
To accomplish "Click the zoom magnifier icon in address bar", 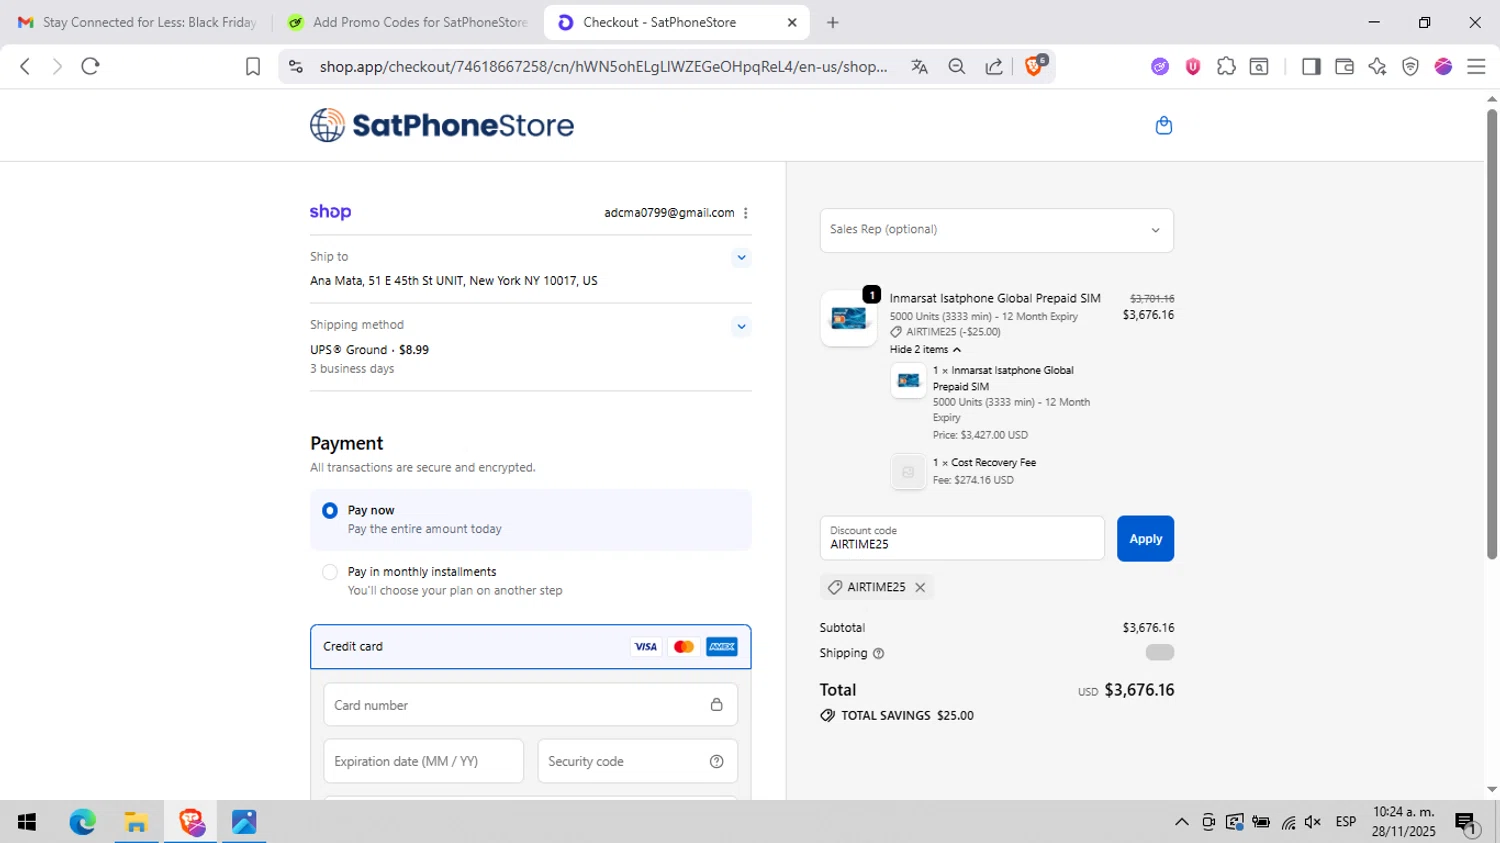I will pyautogui.click(x=956, y=66).
